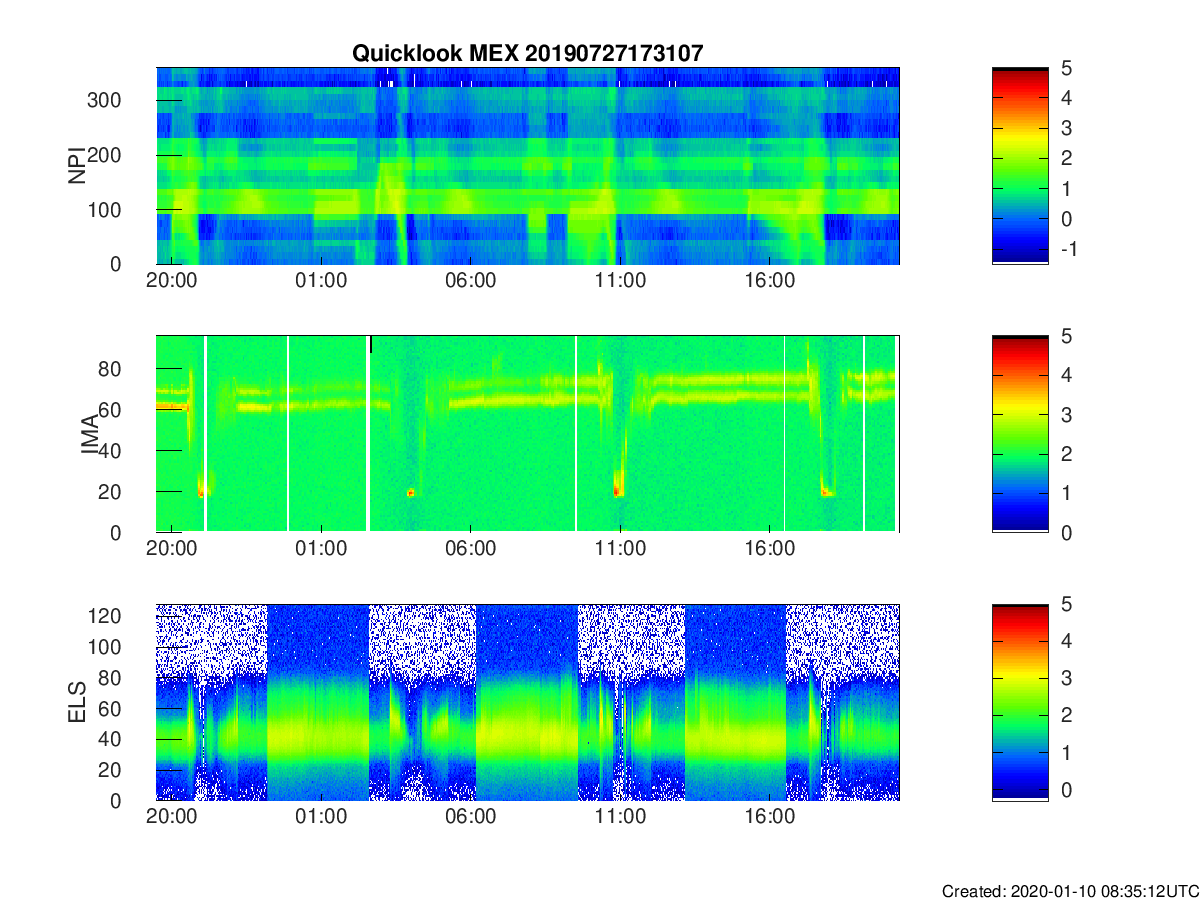Click the ELS spectrogram plot area

click(528, 702)
